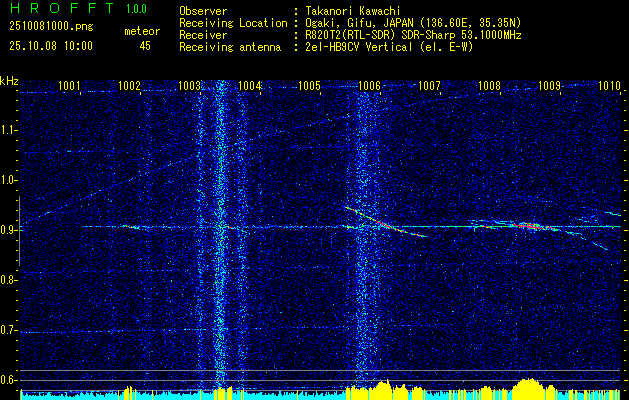
Task: Click the 1003 time axis label
Action: tap(189, 85)
